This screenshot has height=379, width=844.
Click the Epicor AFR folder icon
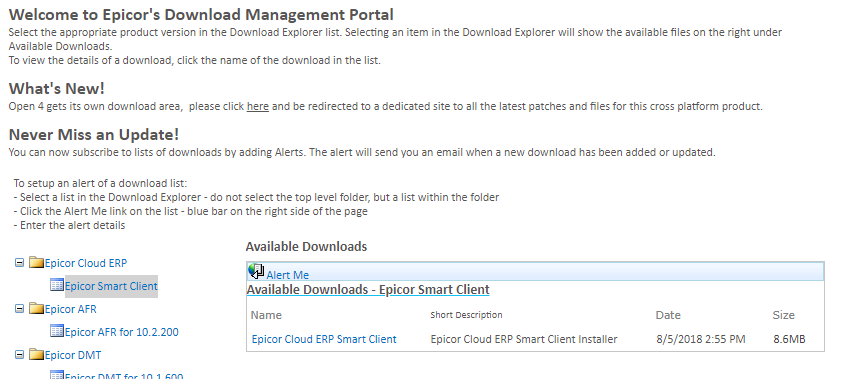[37, 309]
